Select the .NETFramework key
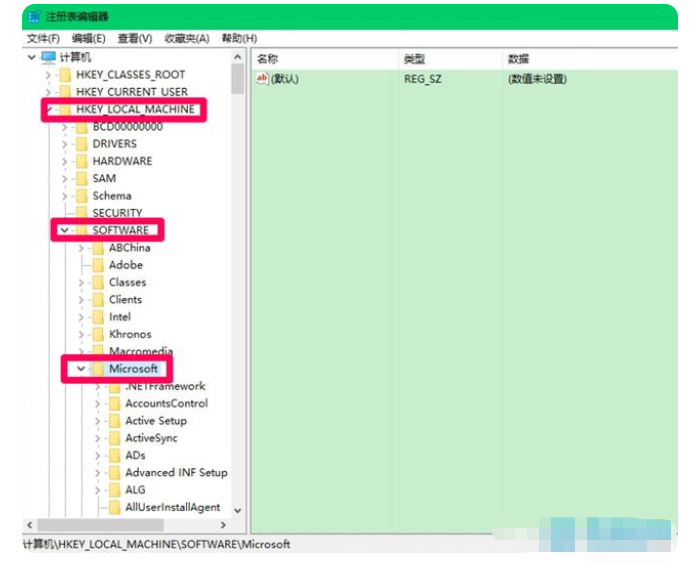697x565 pixels. [165, 386]
